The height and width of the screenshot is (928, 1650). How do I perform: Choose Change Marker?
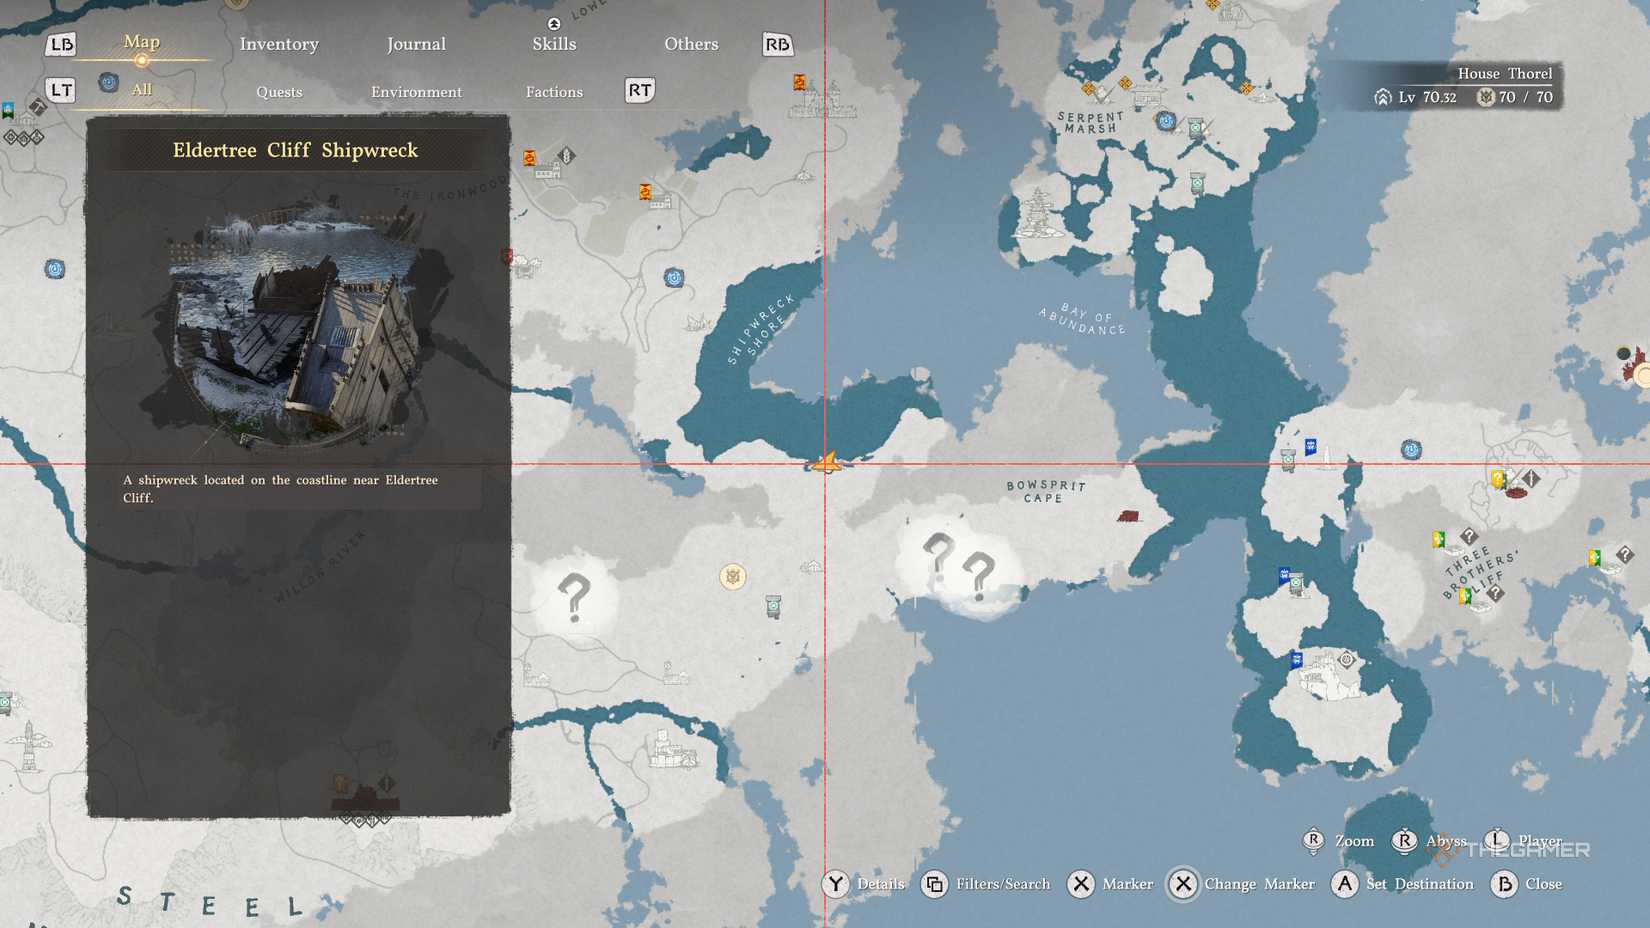click(x=1242, y=884)
